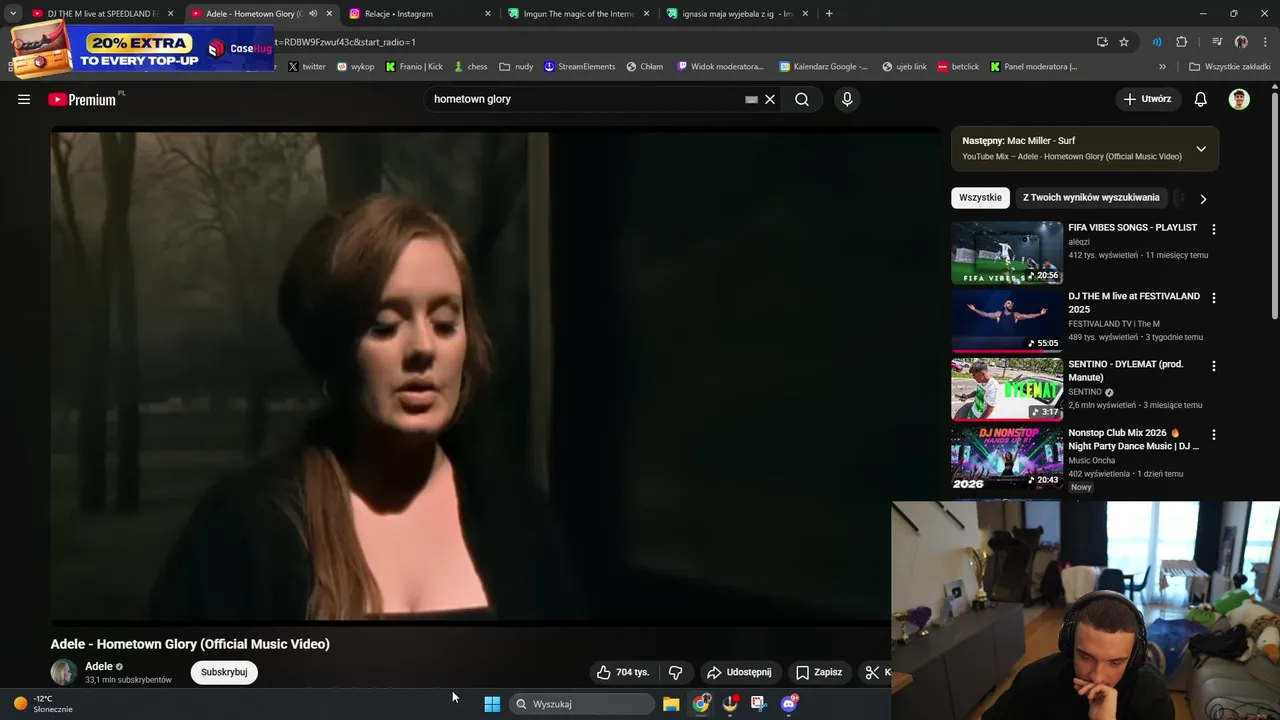1280x720 pixels.
Task: Open 'Wszystkie zakładki' bookmarks folder
Action: click(1229, 67)
